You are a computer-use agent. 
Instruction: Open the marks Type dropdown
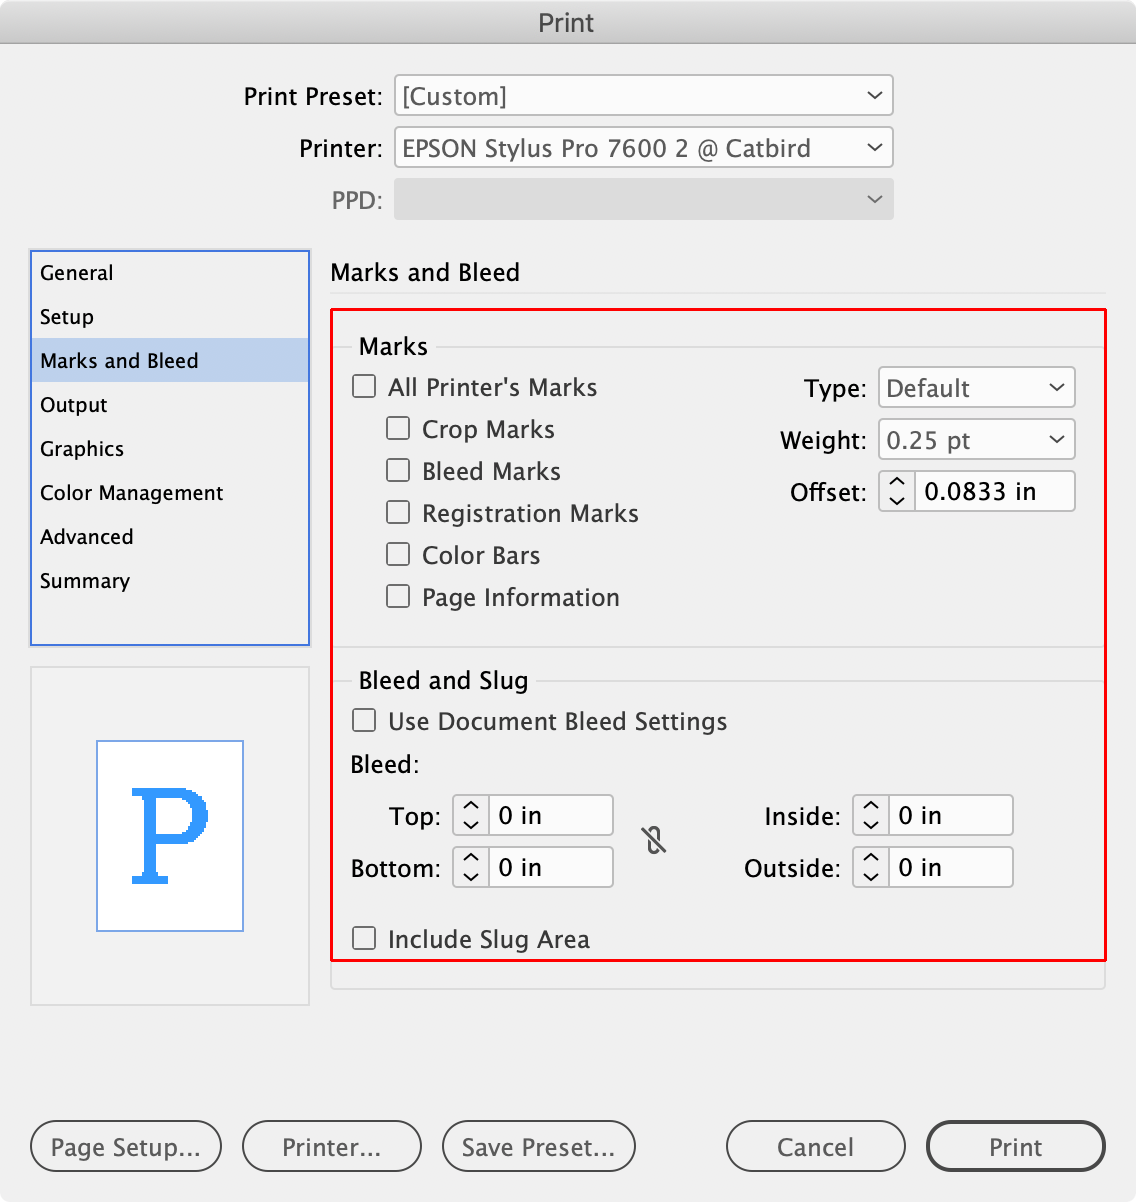coord(976,388)
